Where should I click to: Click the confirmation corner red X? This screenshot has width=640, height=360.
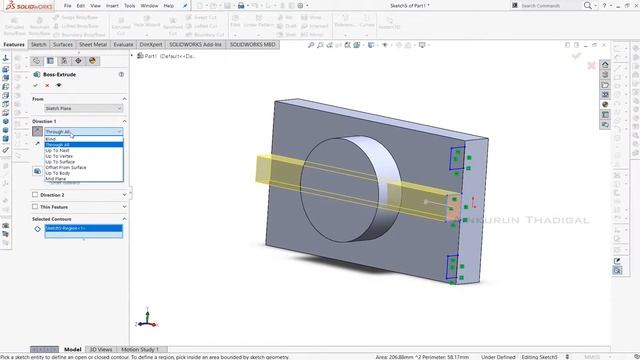tap(591, 65)
